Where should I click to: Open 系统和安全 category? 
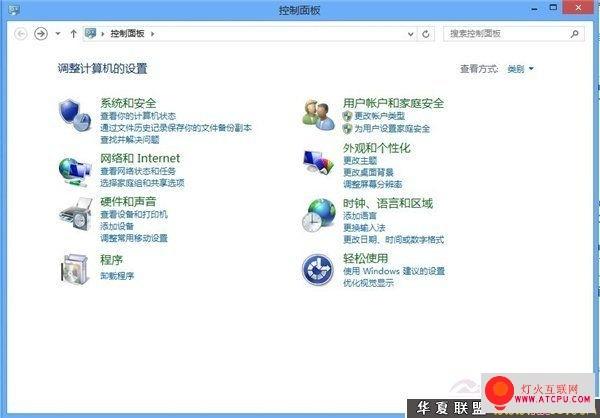coord(128,103)
